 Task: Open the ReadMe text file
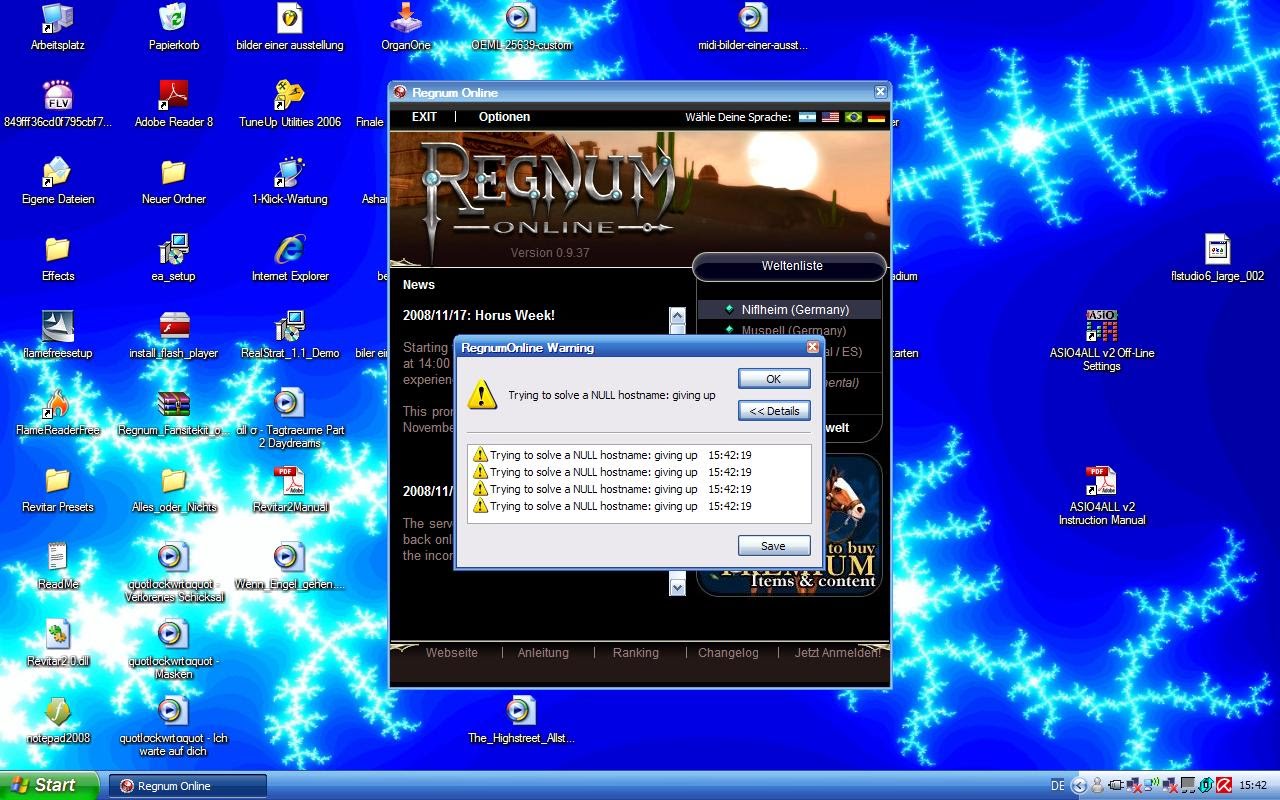(58, 568)
